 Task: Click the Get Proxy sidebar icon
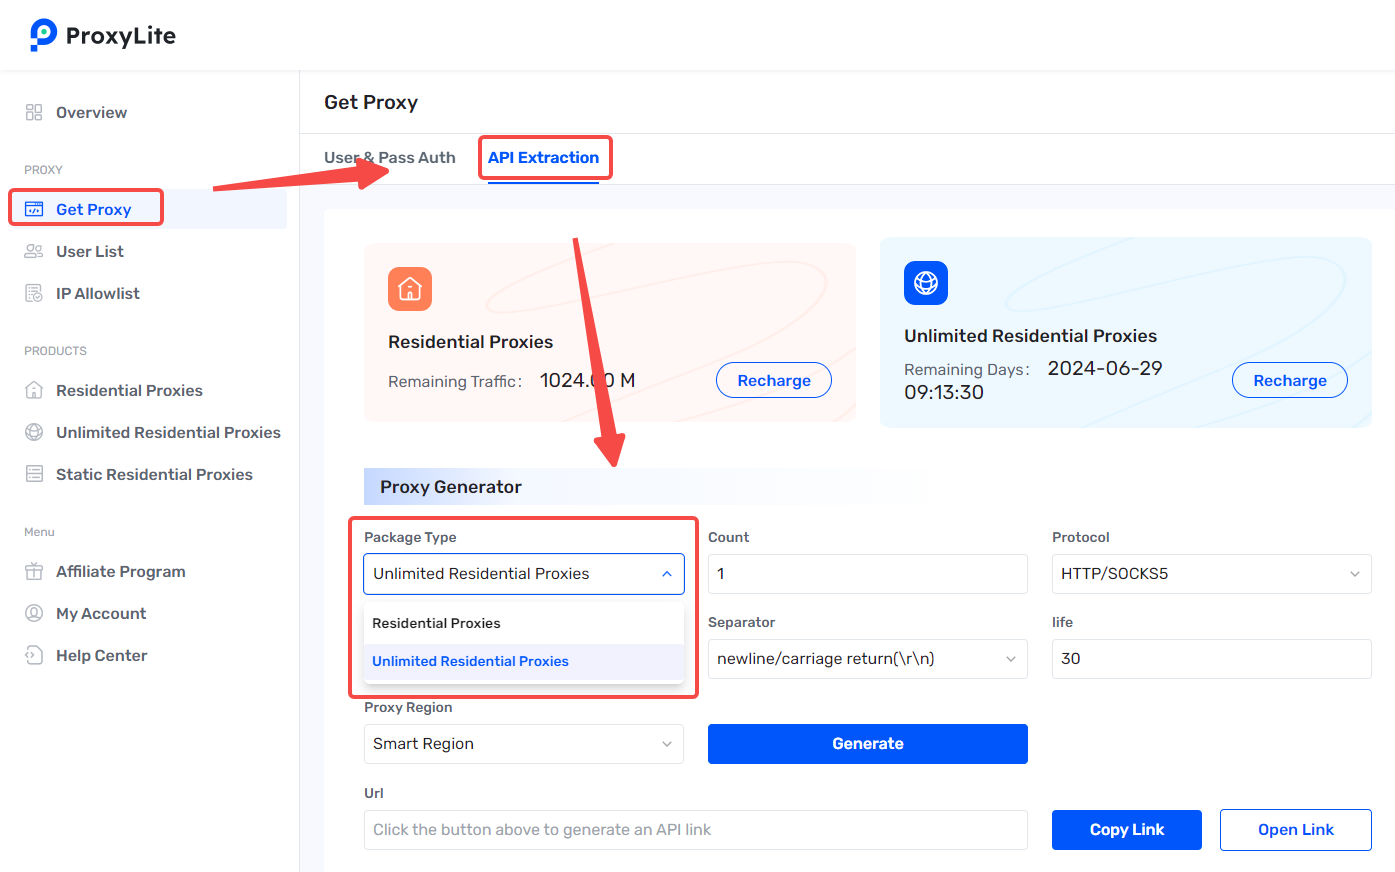tap(34, 209)
